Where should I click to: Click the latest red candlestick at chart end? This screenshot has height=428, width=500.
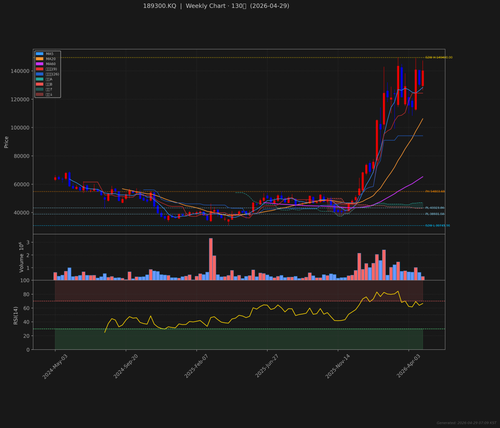point(423,78)
